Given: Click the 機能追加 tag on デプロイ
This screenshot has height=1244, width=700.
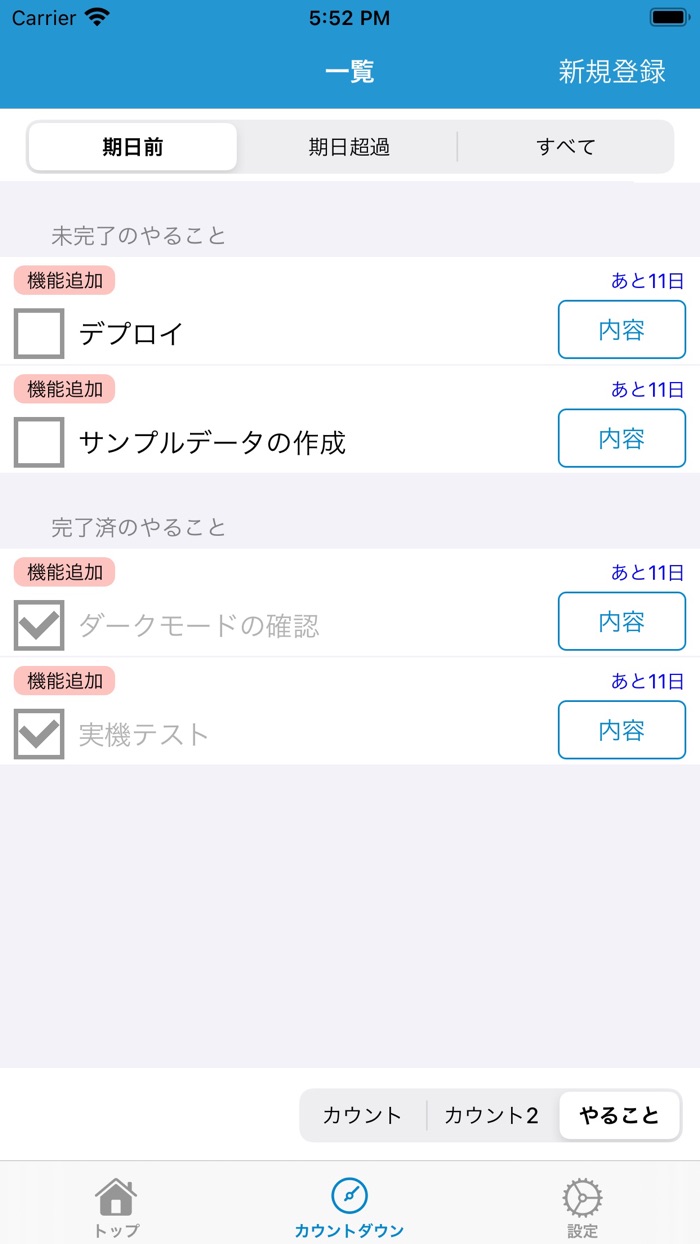Looking at the screenshot, I should 62,281.
